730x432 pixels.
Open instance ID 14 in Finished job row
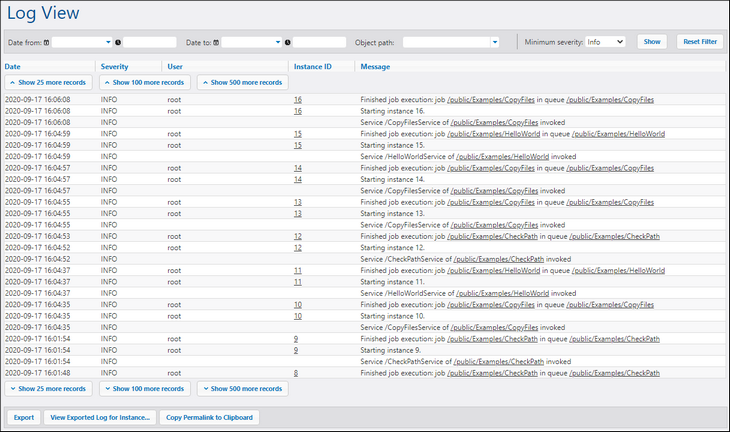click(x=298, y=168)
